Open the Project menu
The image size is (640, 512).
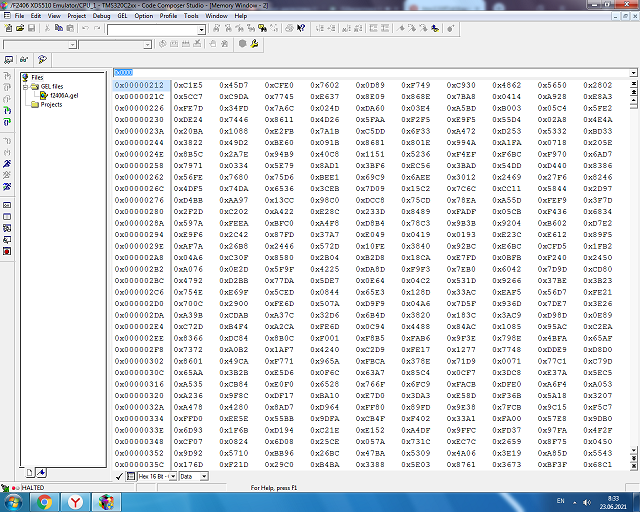pos(77,16)
